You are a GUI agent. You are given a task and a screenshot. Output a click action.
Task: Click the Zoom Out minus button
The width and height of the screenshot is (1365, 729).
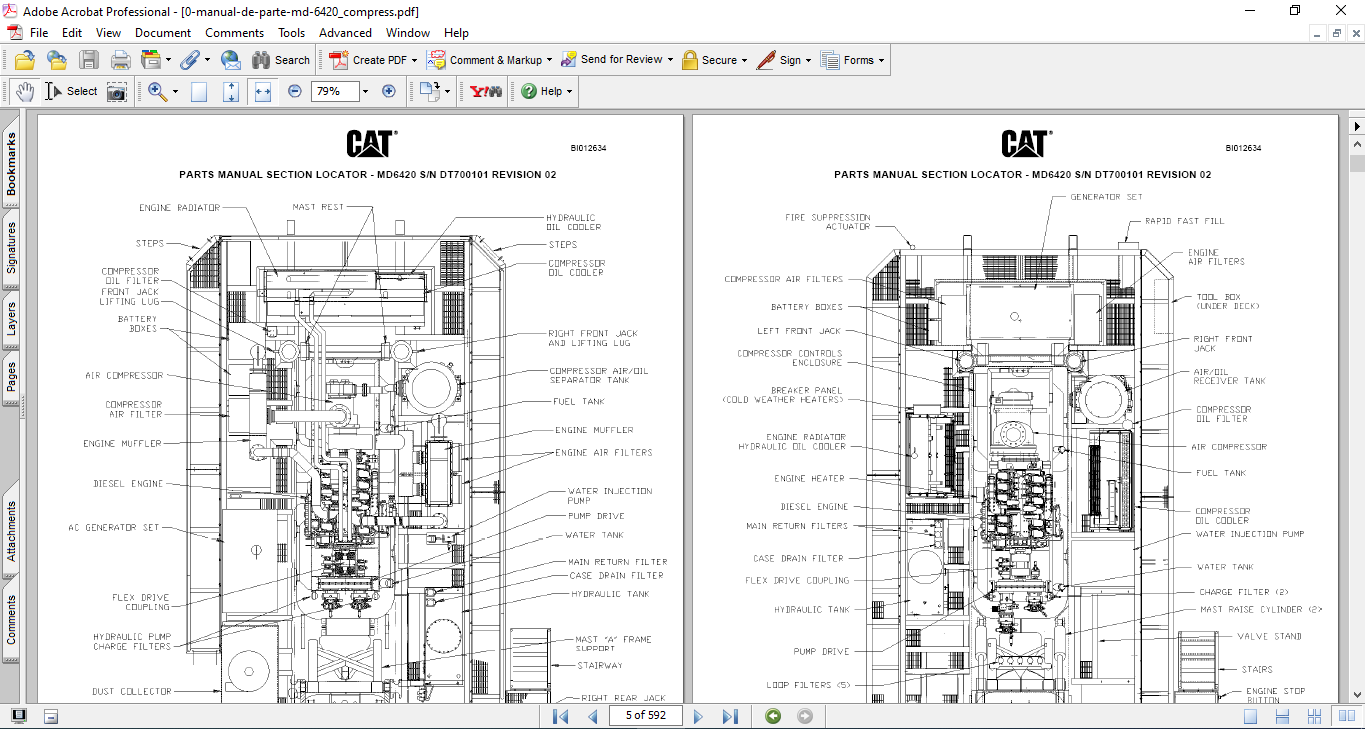tap(295, 91)
